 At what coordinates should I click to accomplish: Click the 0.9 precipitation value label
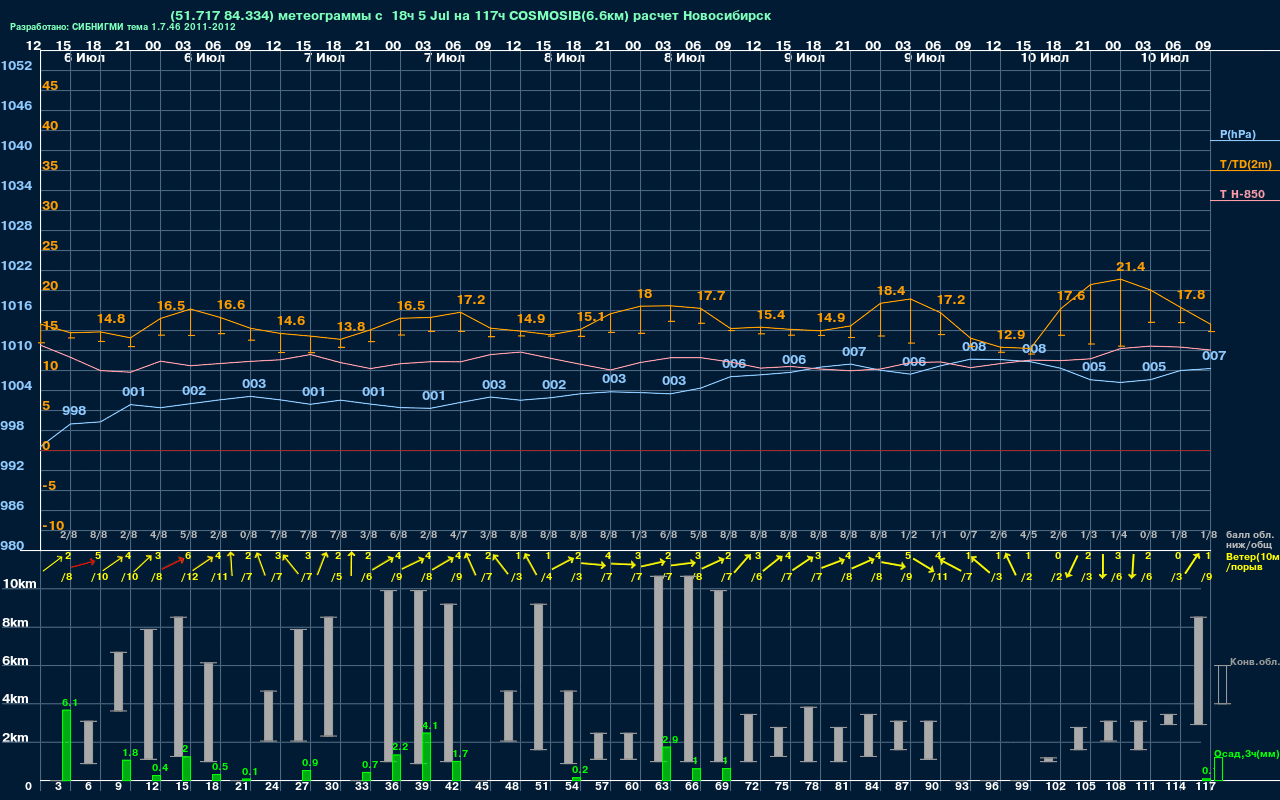coord(310,763)
